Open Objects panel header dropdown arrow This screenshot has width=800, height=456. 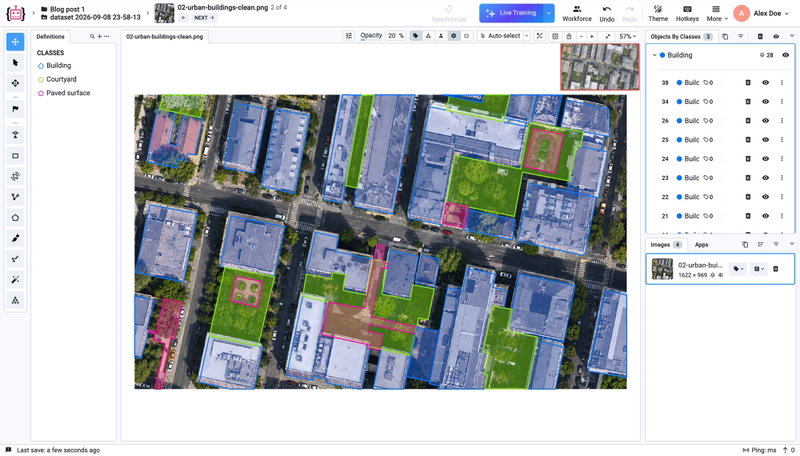[x=791, y=36]
